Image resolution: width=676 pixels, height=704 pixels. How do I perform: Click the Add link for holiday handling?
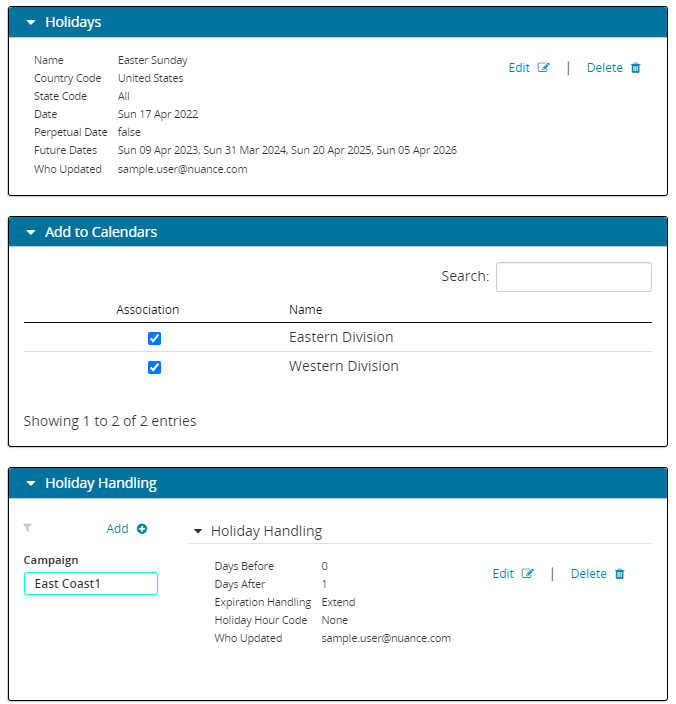(117, 529)
